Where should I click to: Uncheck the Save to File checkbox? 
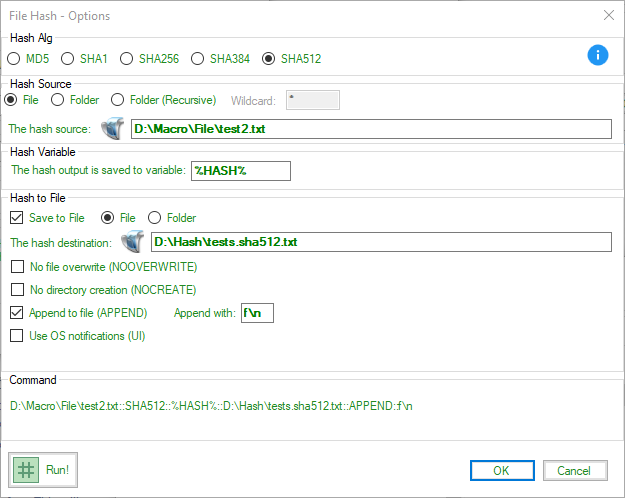tap(17, 217)
